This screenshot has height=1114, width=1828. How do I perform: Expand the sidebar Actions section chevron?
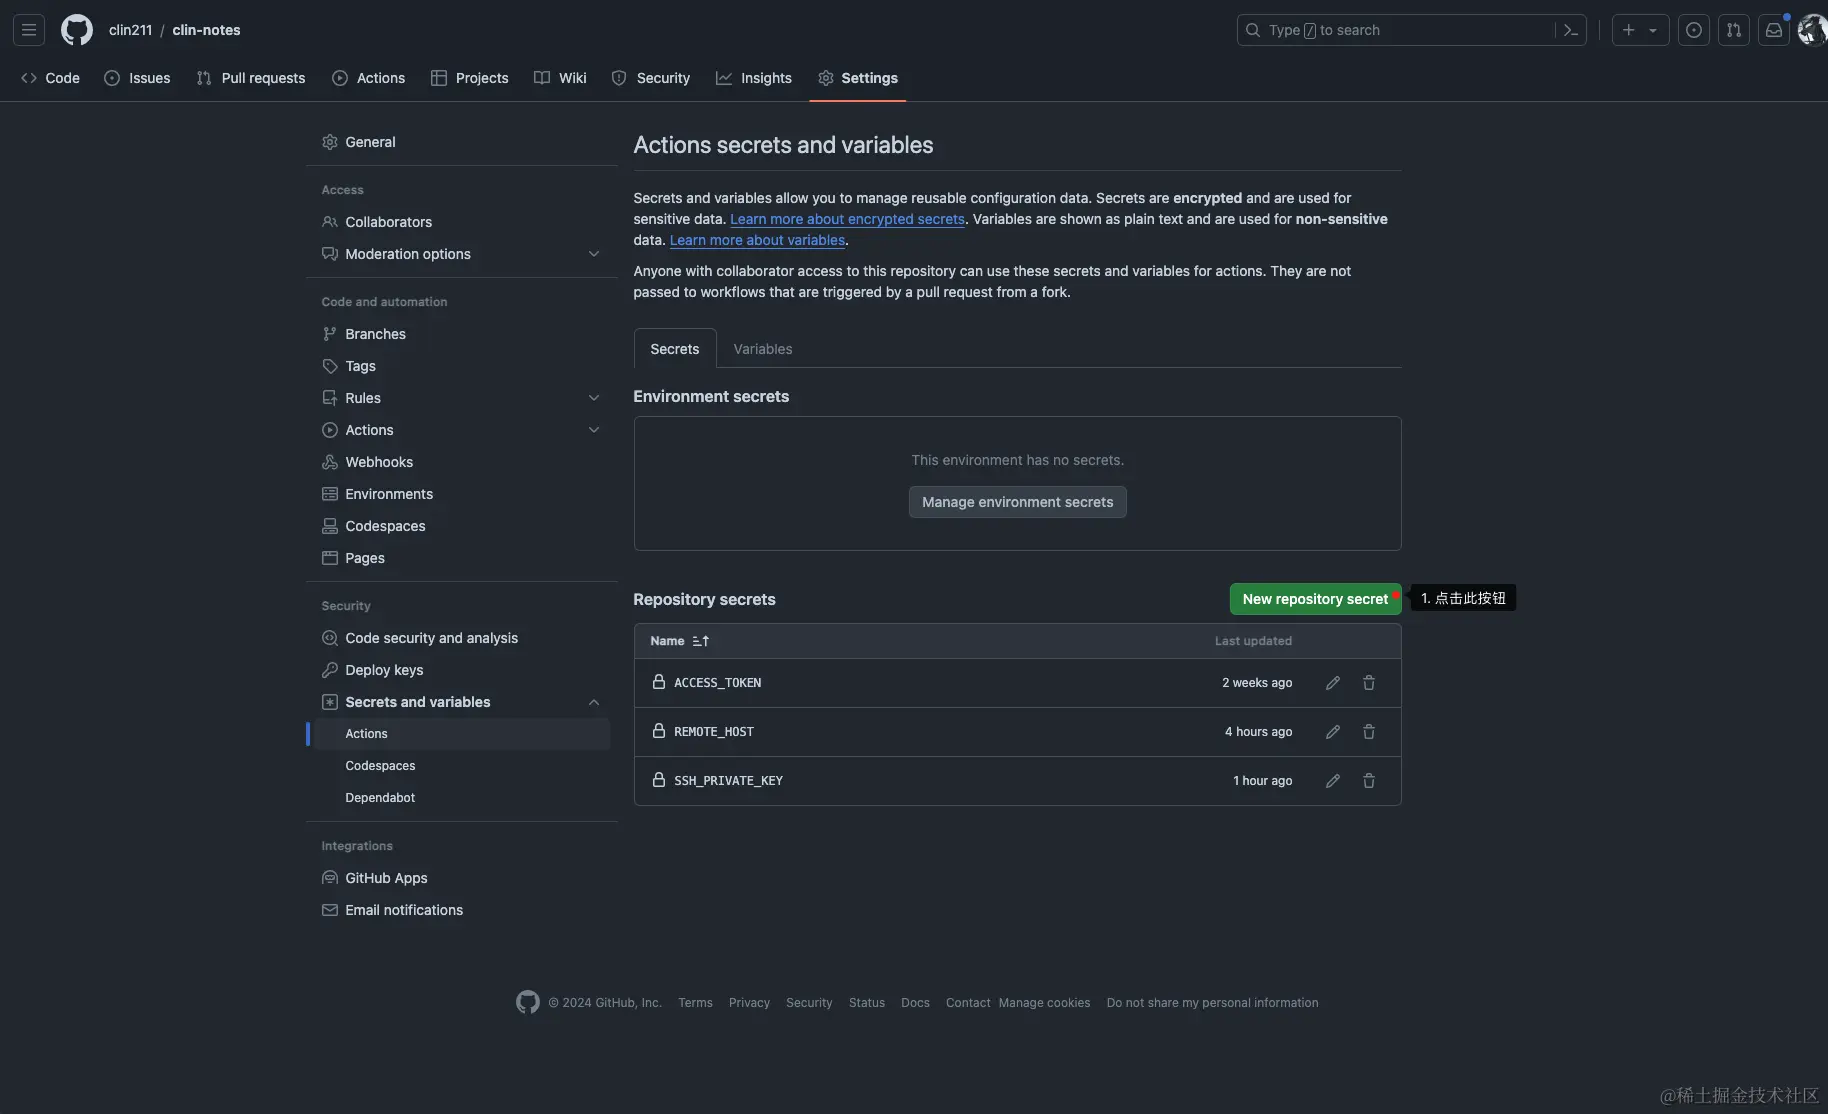[x=594, y=430]
